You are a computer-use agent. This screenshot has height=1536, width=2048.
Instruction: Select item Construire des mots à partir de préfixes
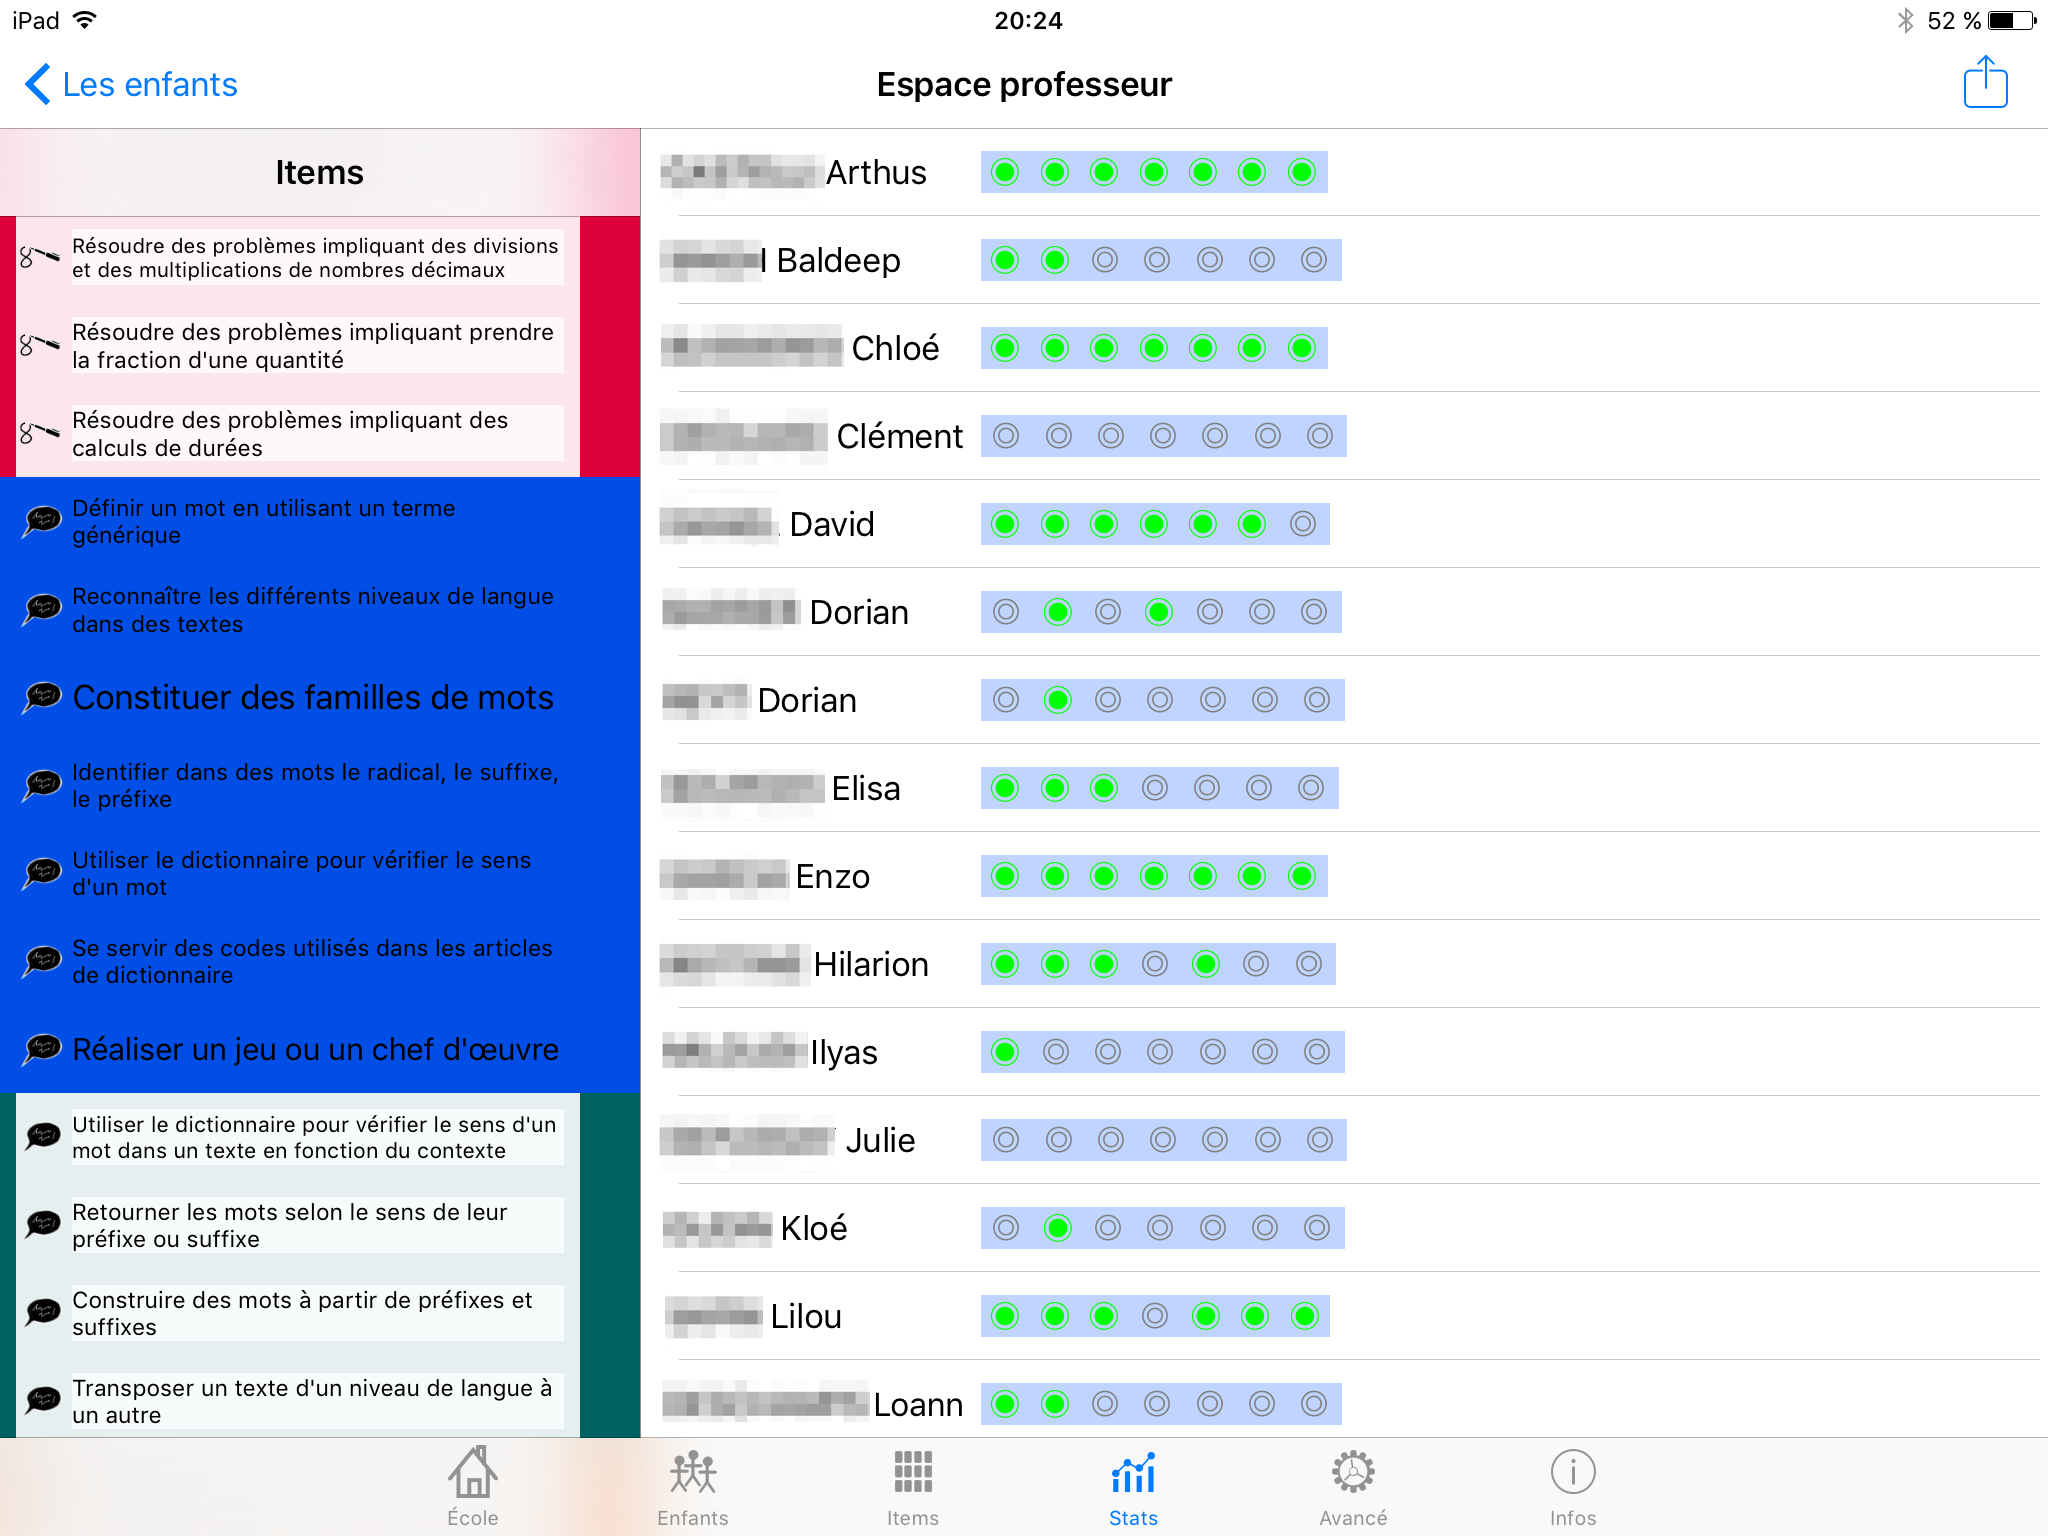click(x=302, y=1313)
